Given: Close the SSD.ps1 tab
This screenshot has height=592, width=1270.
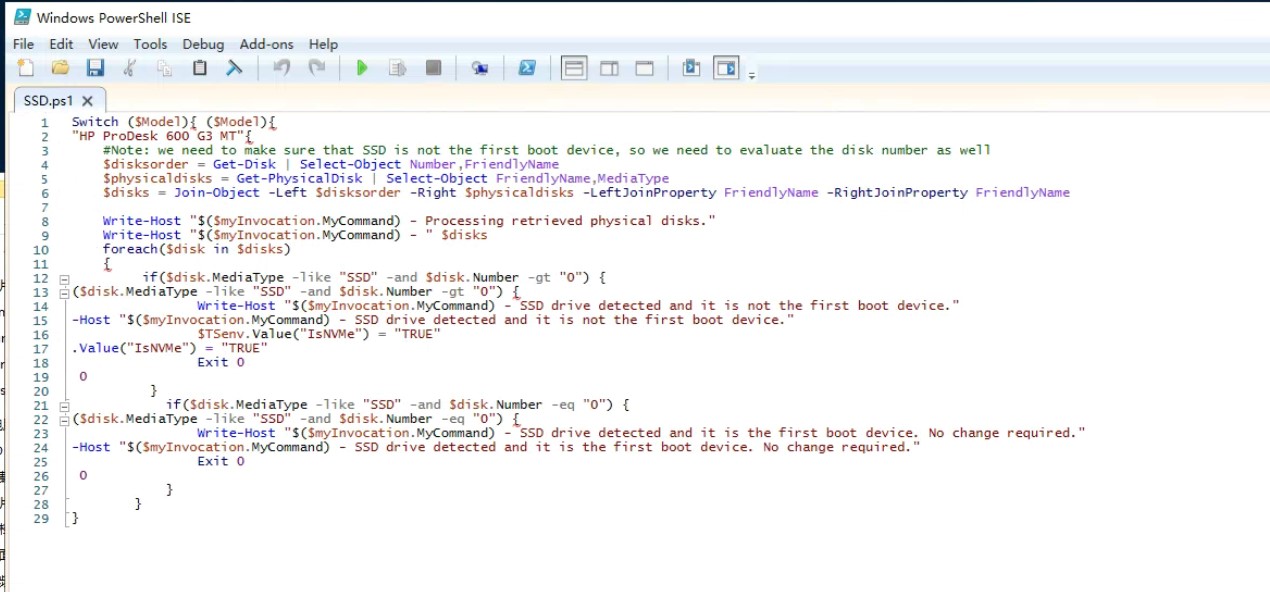Looking at the screenshot, I should point(87,101).
